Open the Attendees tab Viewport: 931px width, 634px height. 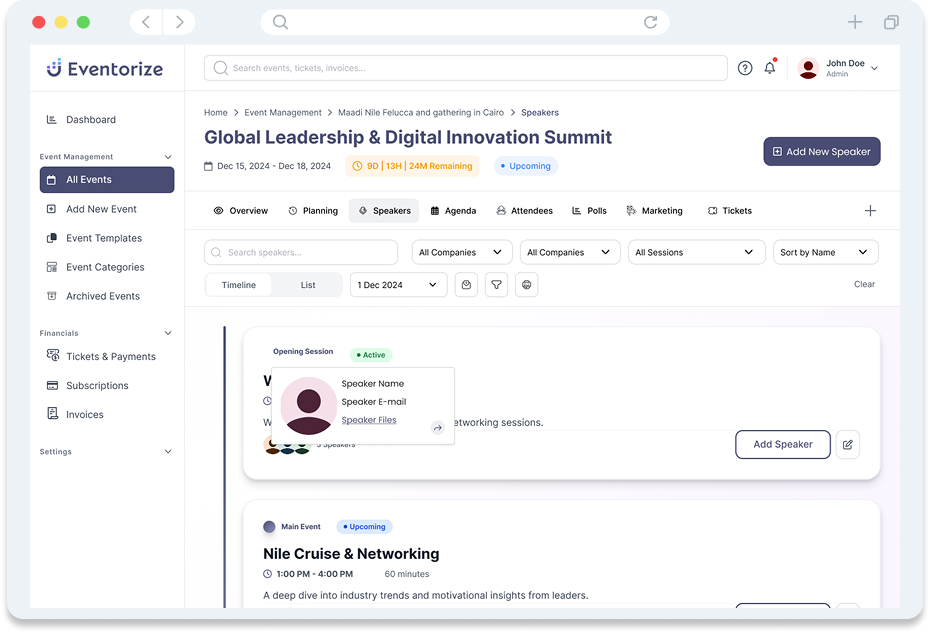pos(524,211)
